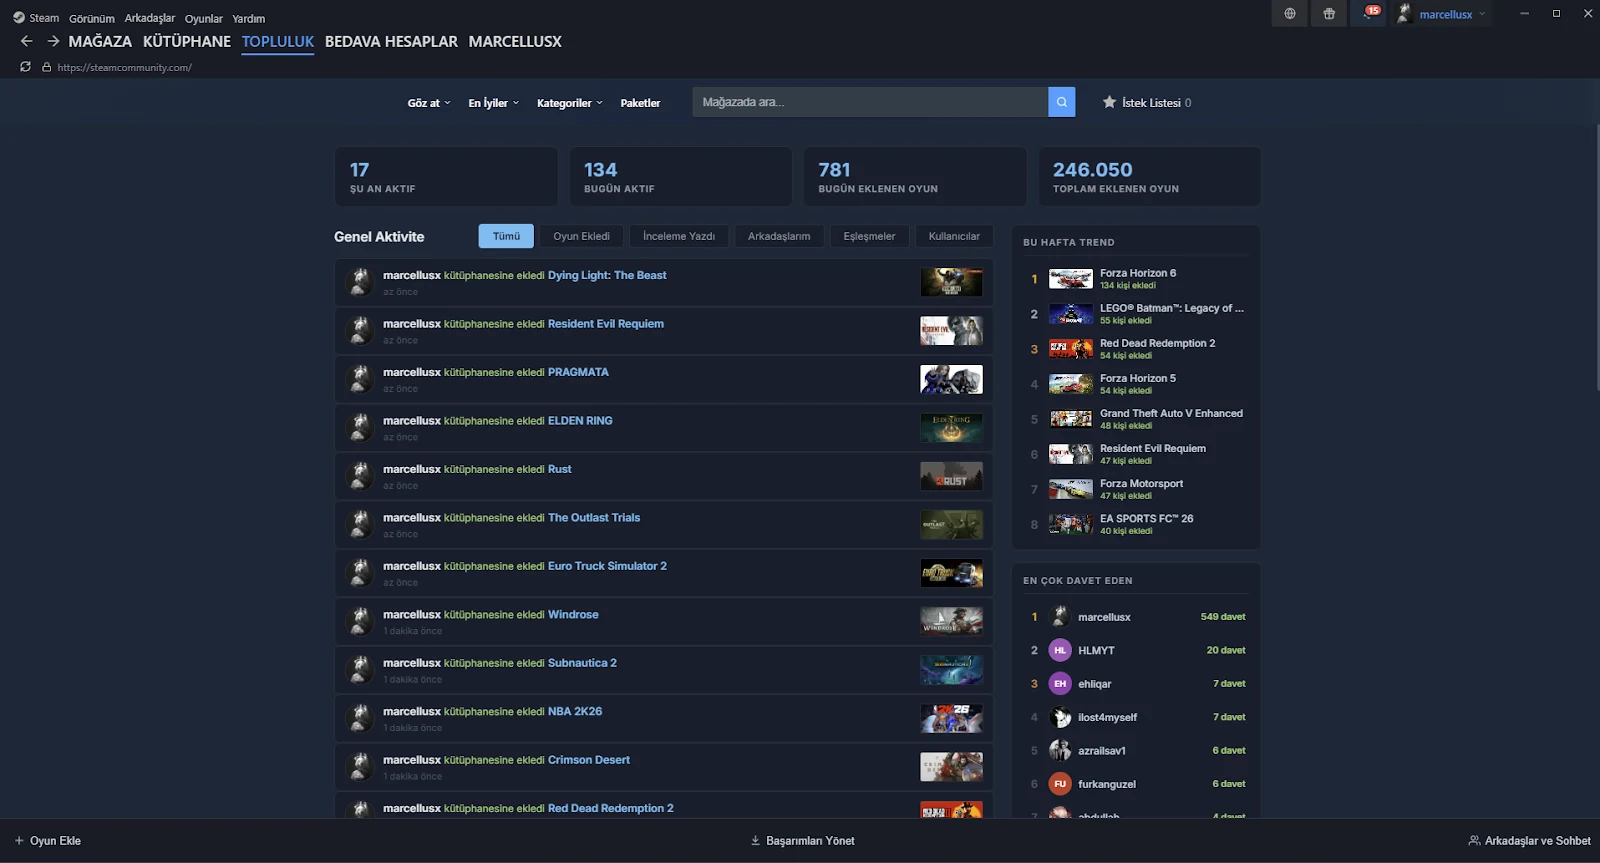Screen dimensions: 1600x863
Task: Click the Steam logo icon in the title bar
Action: [19, 17]
